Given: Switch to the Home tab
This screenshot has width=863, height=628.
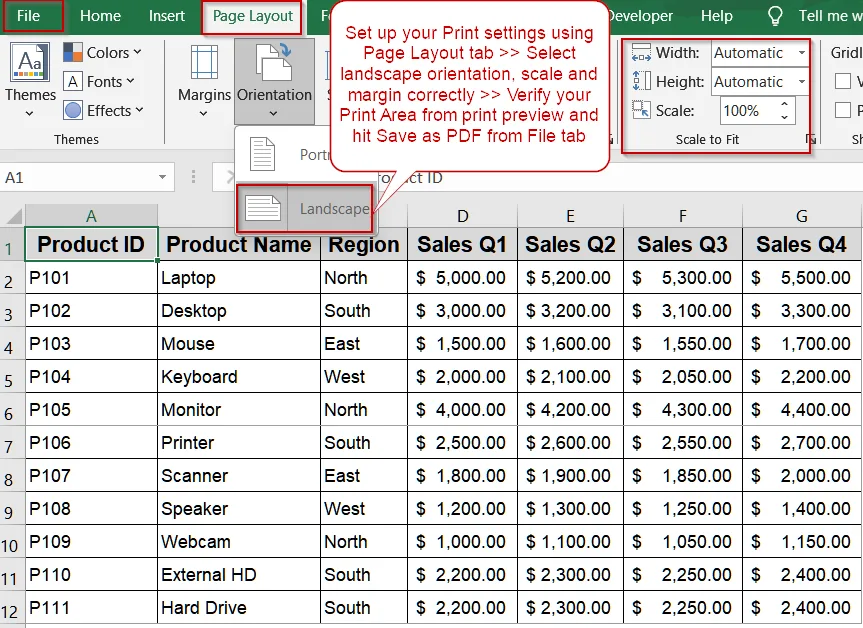Looking at the screenshot, I should click(x=100, y=16).
